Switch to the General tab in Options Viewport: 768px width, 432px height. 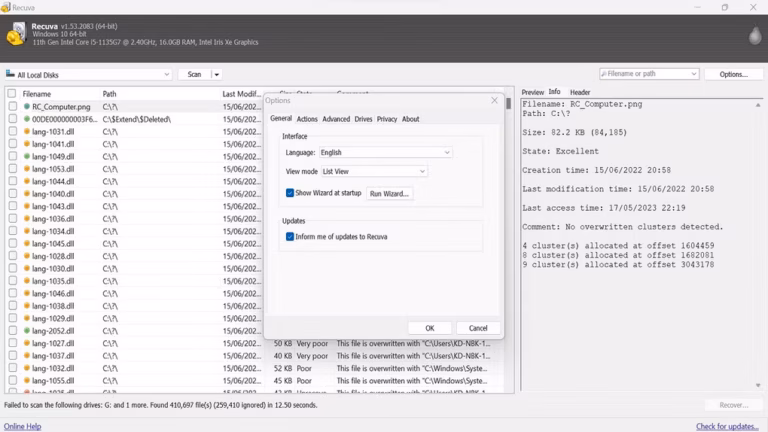click(x=281, y=119)
